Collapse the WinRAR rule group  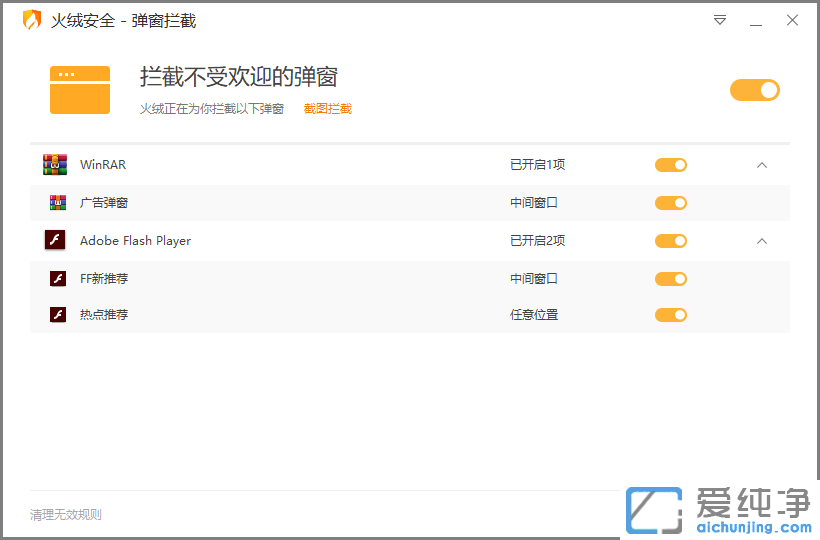[x=762, y=165]
